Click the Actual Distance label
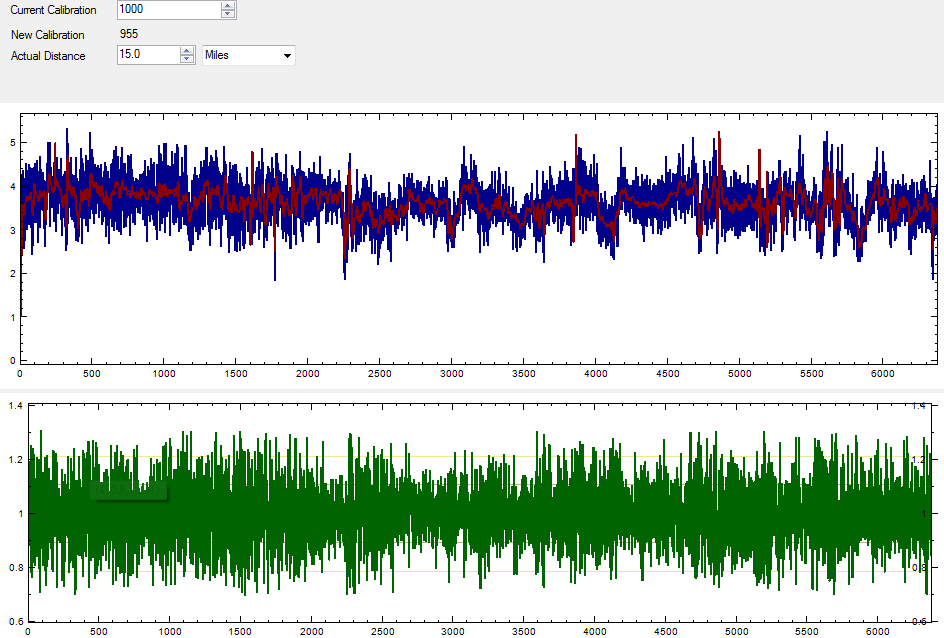Image resolution: width=944 pixels, height=638 pixels. [48, 56]
